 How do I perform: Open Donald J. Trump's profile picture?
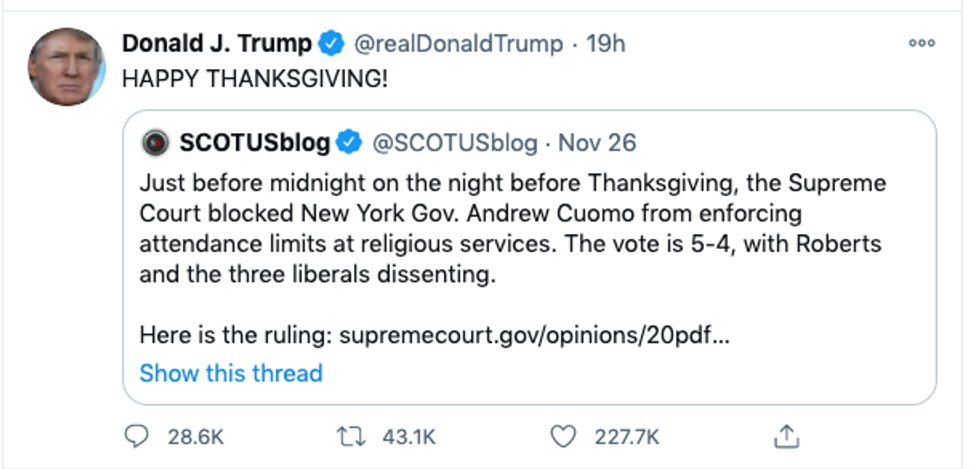[x=66, y=67]
